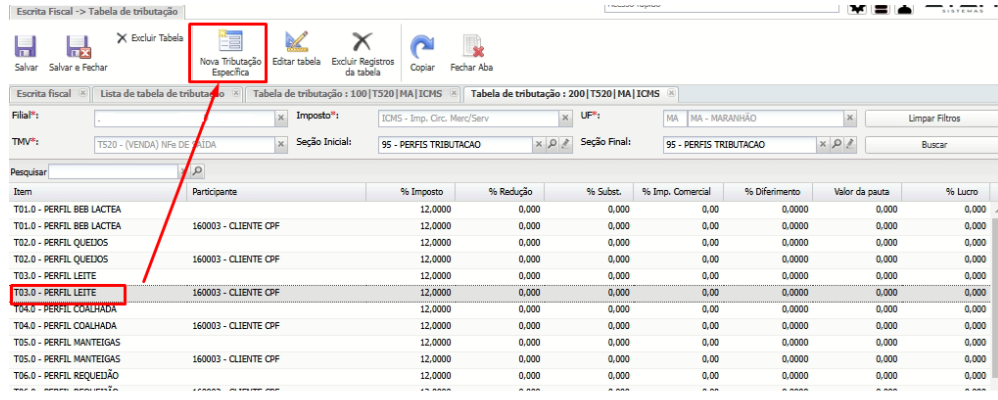Click the Salvar floppy disk icon
This screenshot has height=400, width=998.
point(25,47)
